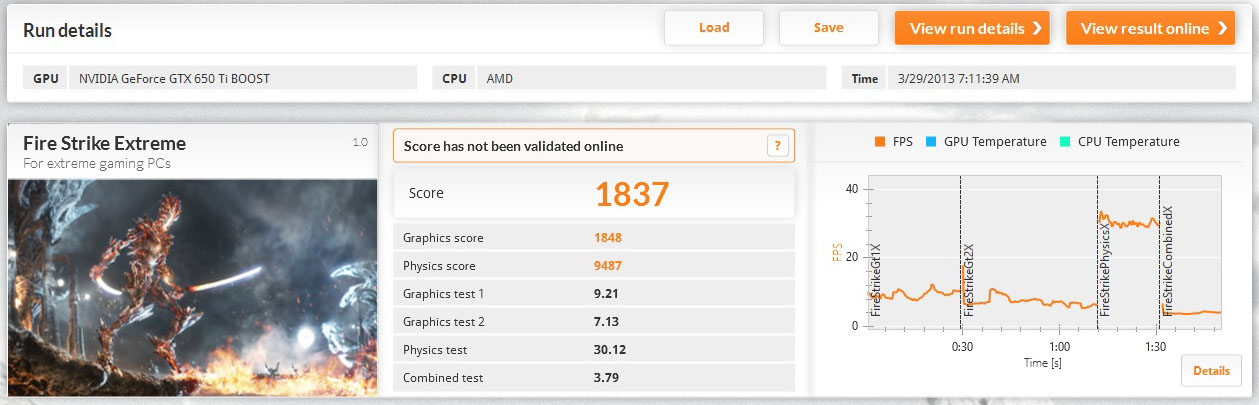Click the Fire Strike Extreme title
1259x405 pixels.
pos(104,143)
